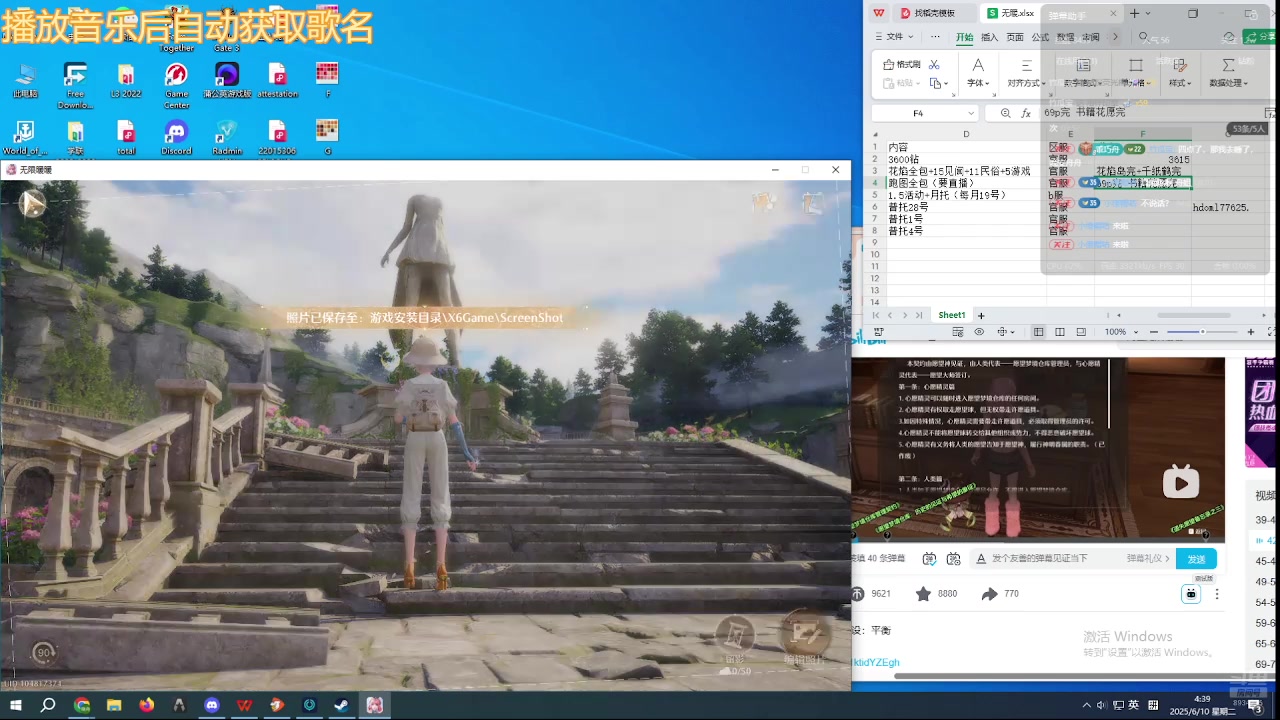
Task: Click the 格式刷 format painter in WPS
Action: 901,64
